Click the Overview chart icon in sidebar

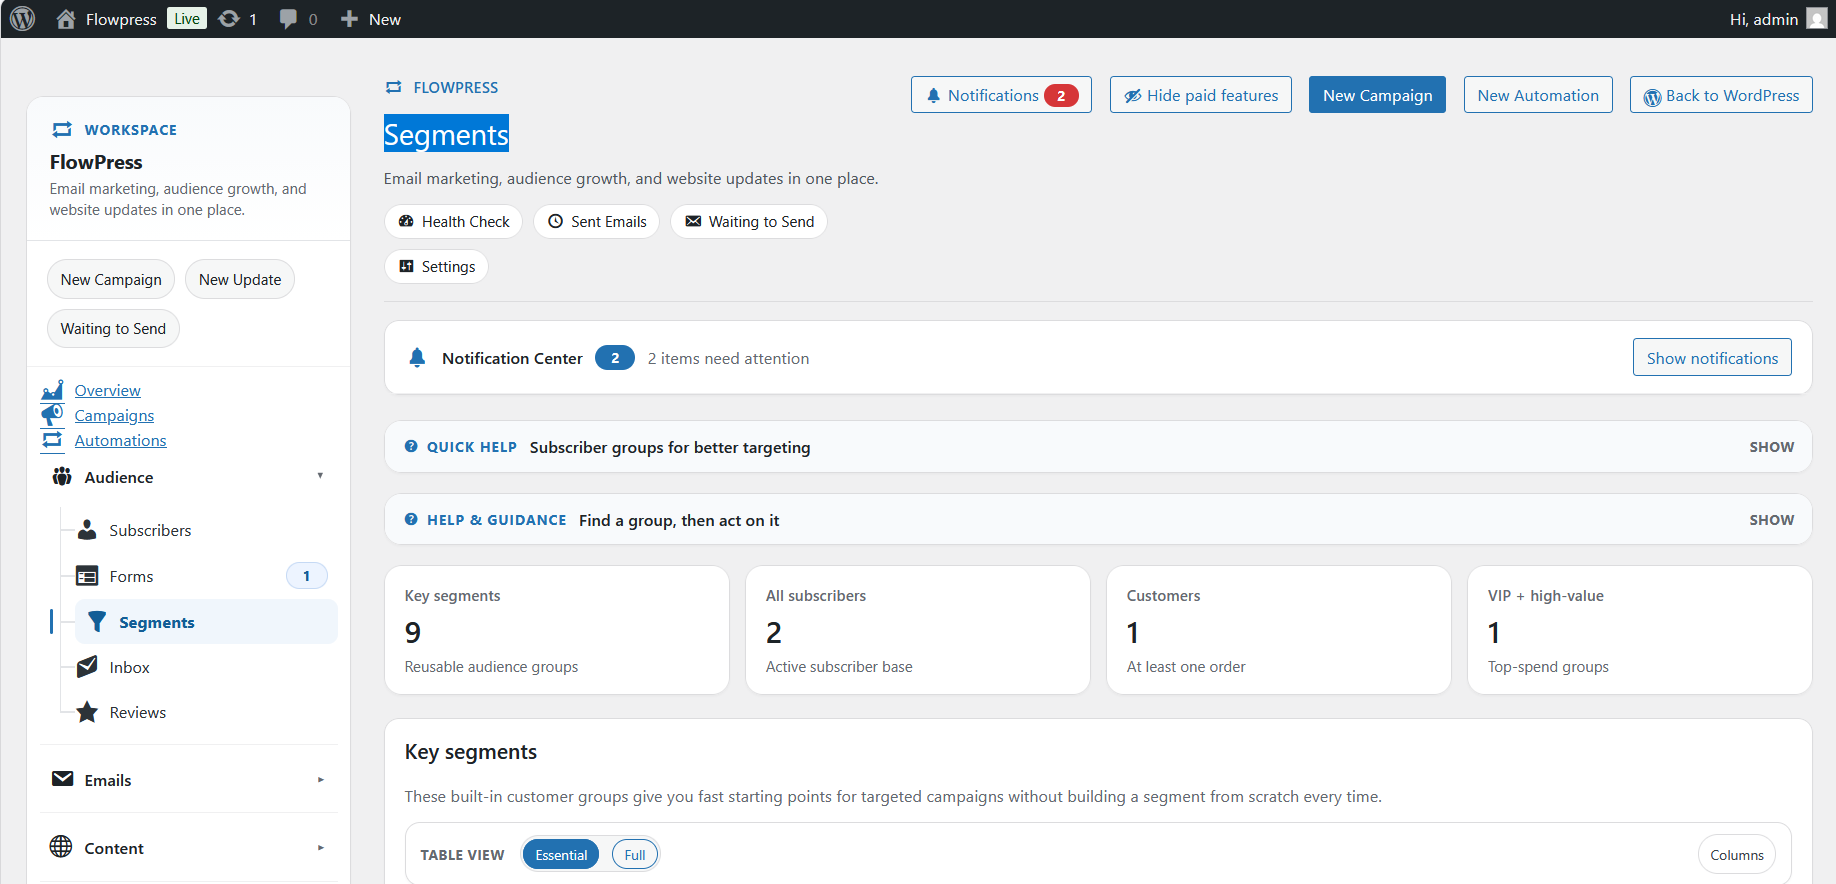tap(53, 390)
